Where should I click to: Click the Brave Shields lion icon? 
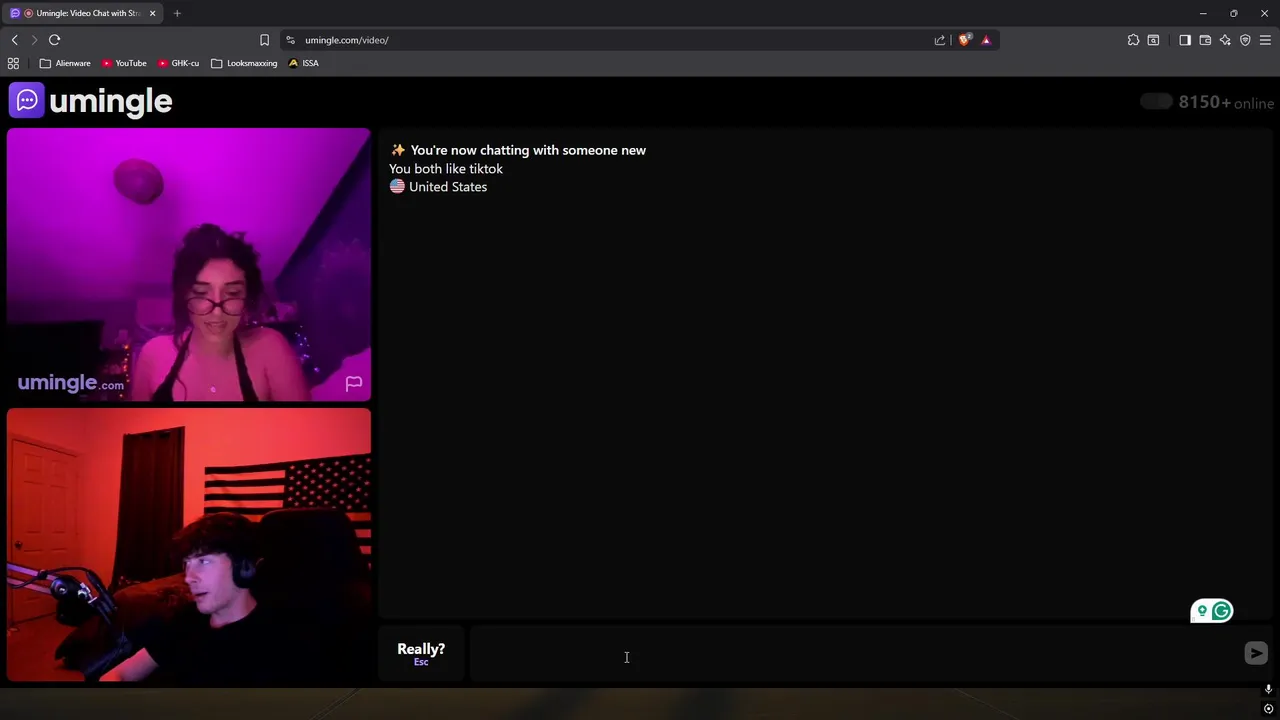coord(964,40)
